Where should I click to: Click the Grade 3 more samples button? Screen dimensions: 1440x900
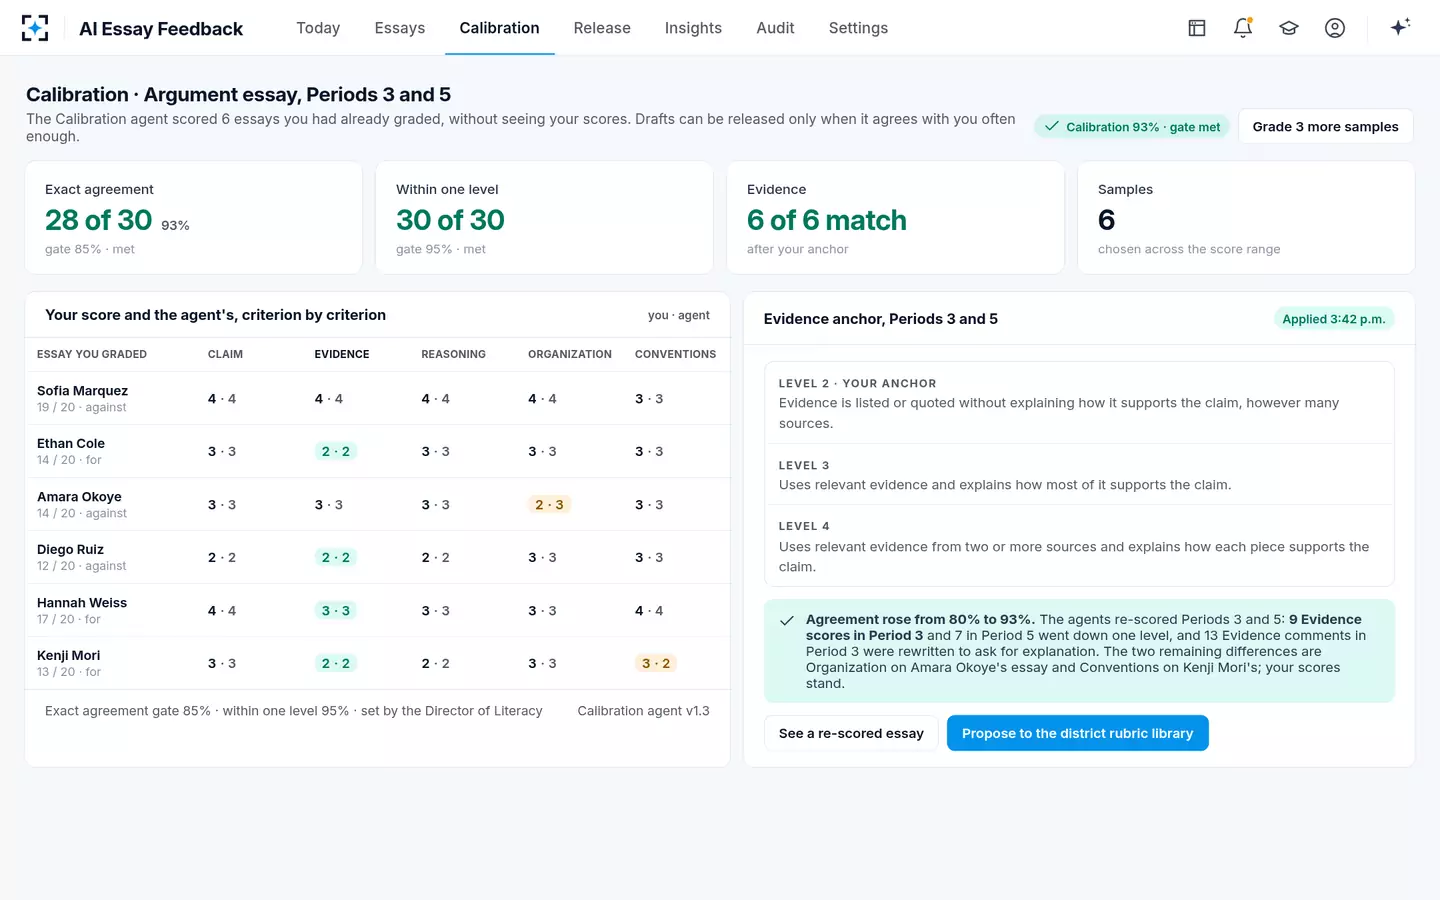click(1325, 127)
